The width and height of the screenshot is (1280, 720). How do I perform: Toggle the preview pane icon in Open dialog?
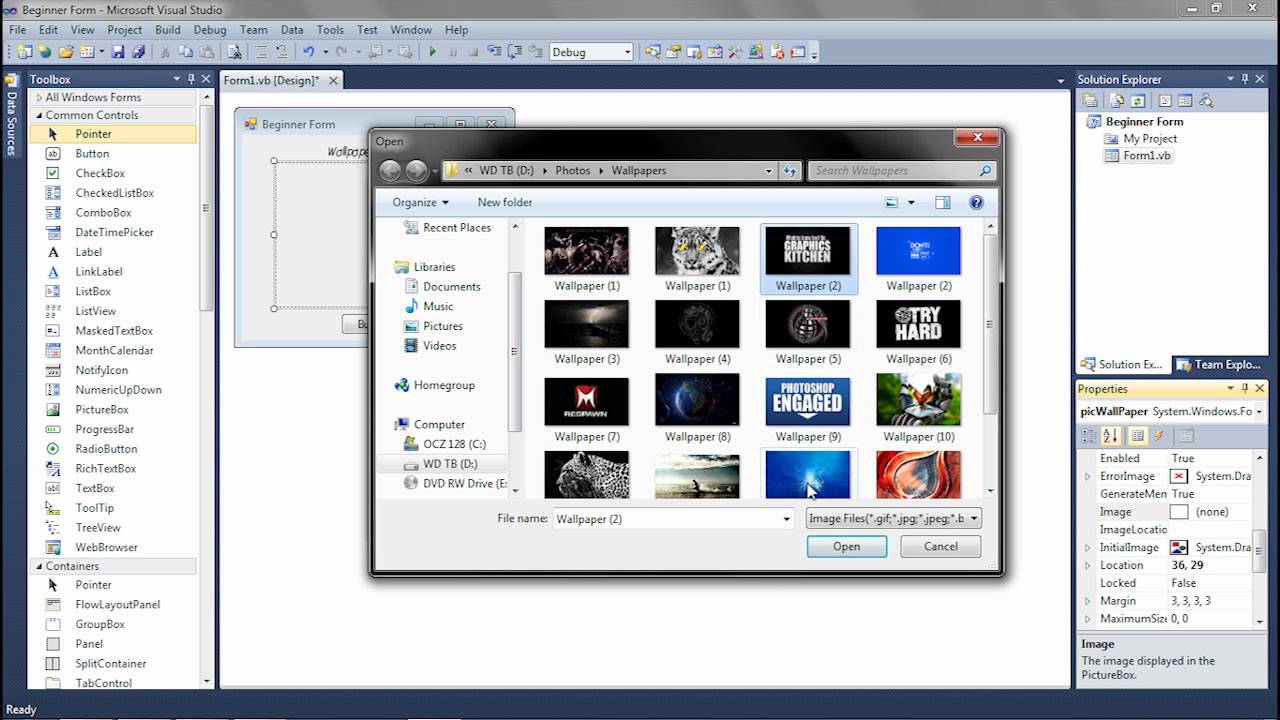942,202
